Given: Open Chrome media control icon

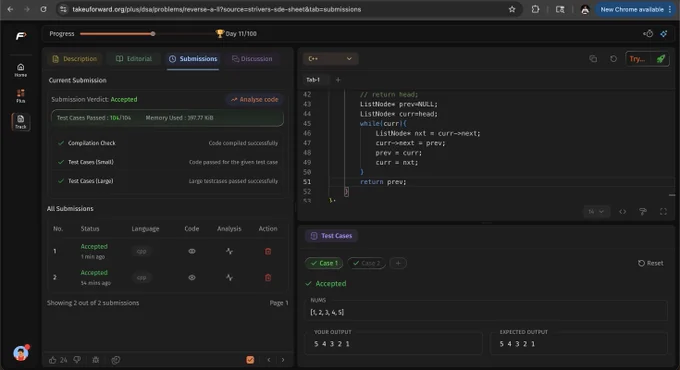Looking at the screenshot, I should tap(560, 9).
